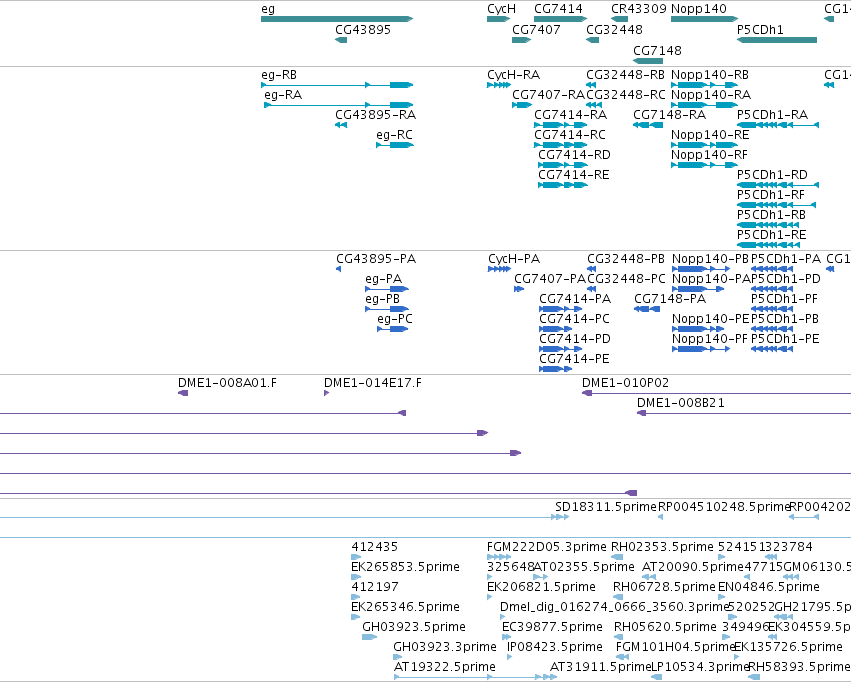
Task: Click protein Nopp140-PF
Action: [x=710, y=340]
